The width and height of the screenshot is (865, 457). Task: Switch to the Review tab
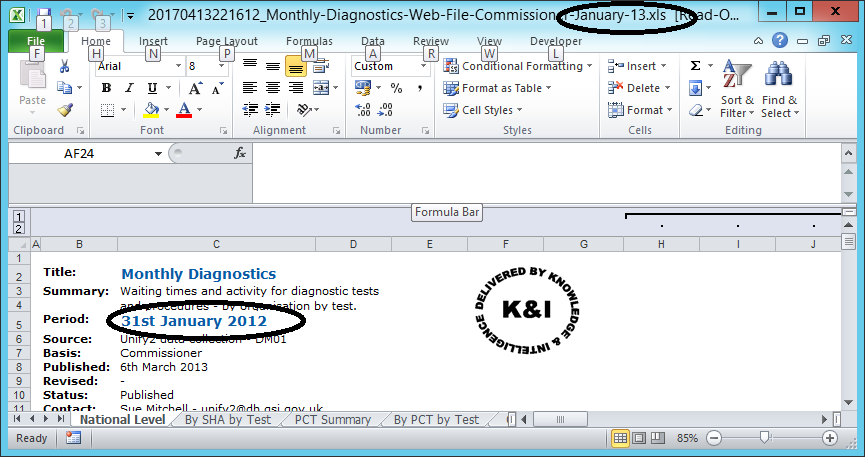[x=431, y=41]
